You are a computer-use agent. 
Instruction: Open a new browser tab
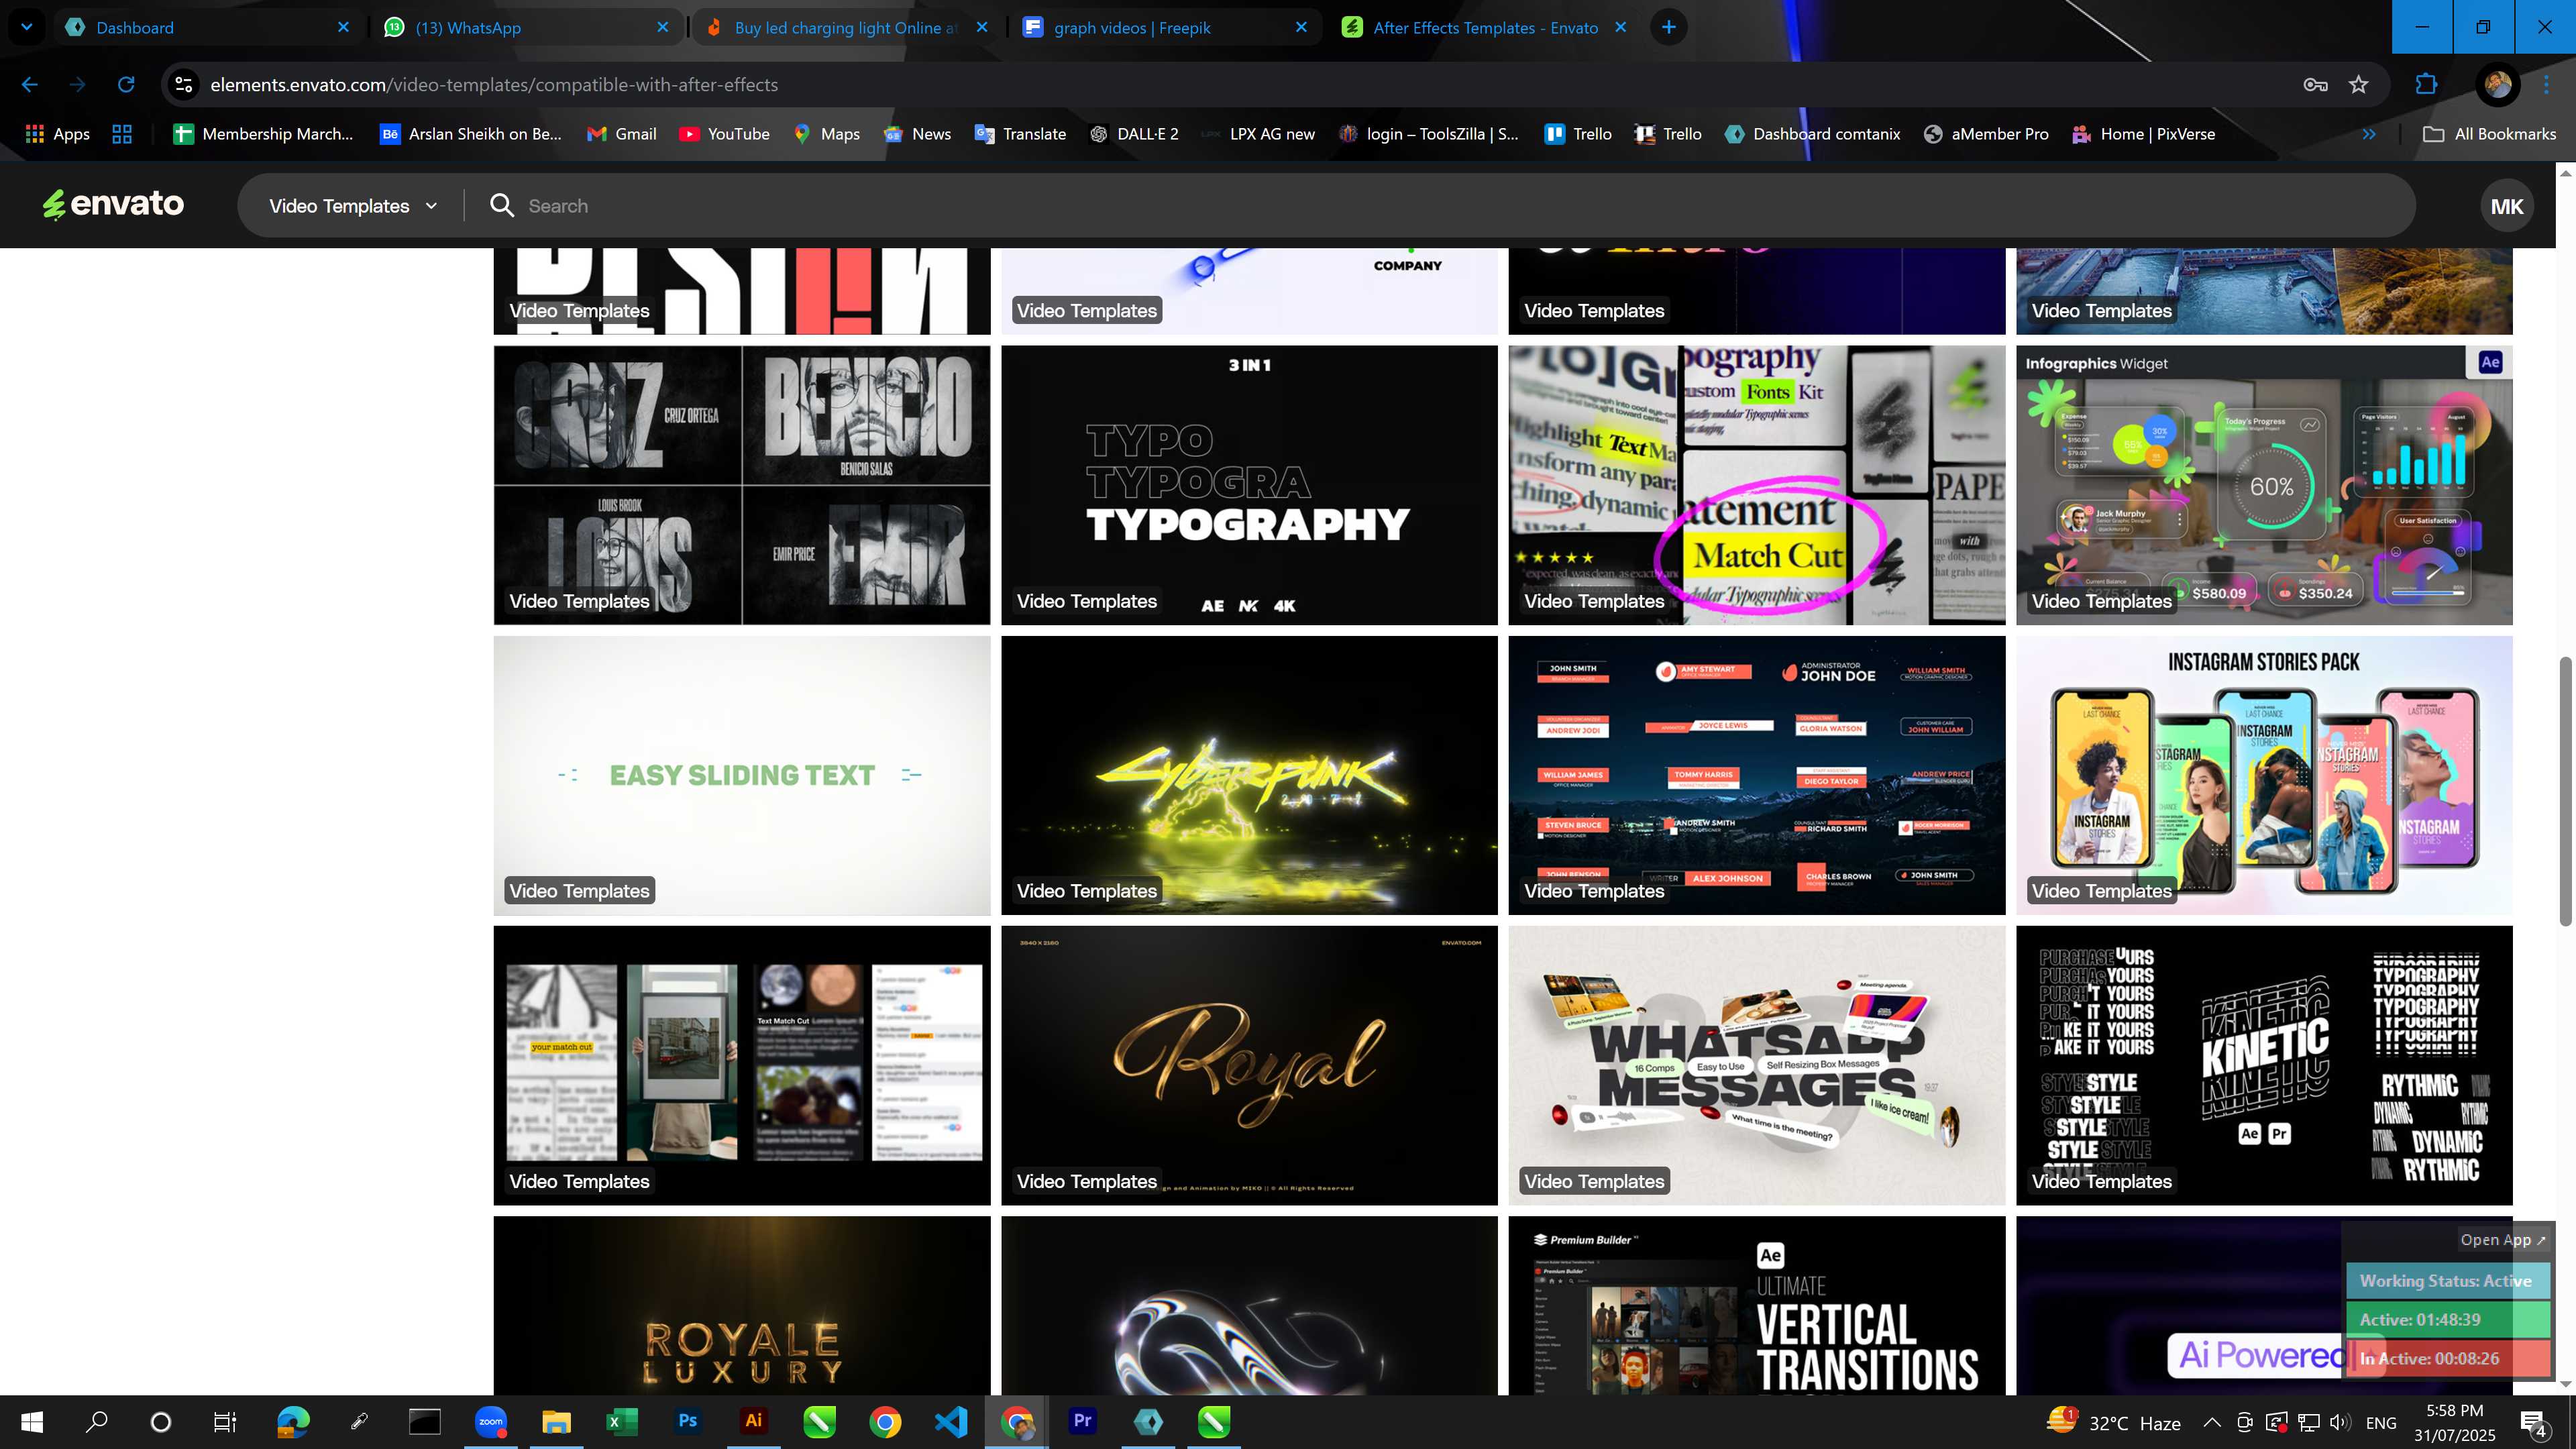pos(1668,27)
